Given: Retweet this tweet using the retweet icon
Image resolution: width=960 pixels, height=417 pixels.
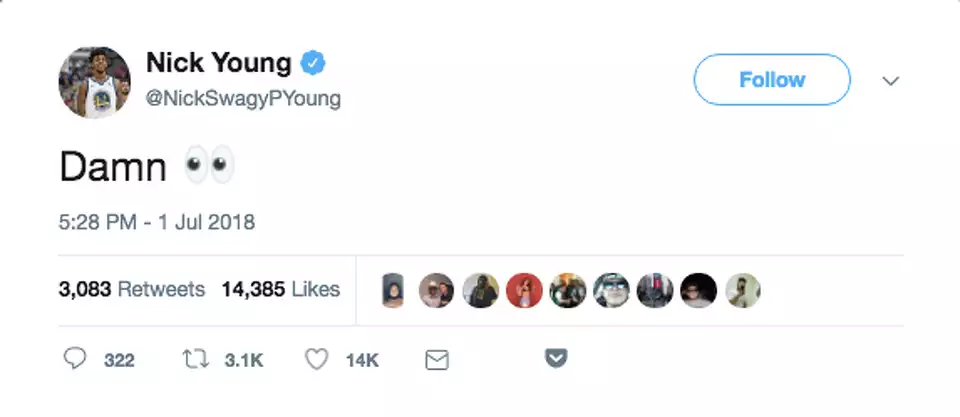Looking at the screenshot, I should point(191,359).
